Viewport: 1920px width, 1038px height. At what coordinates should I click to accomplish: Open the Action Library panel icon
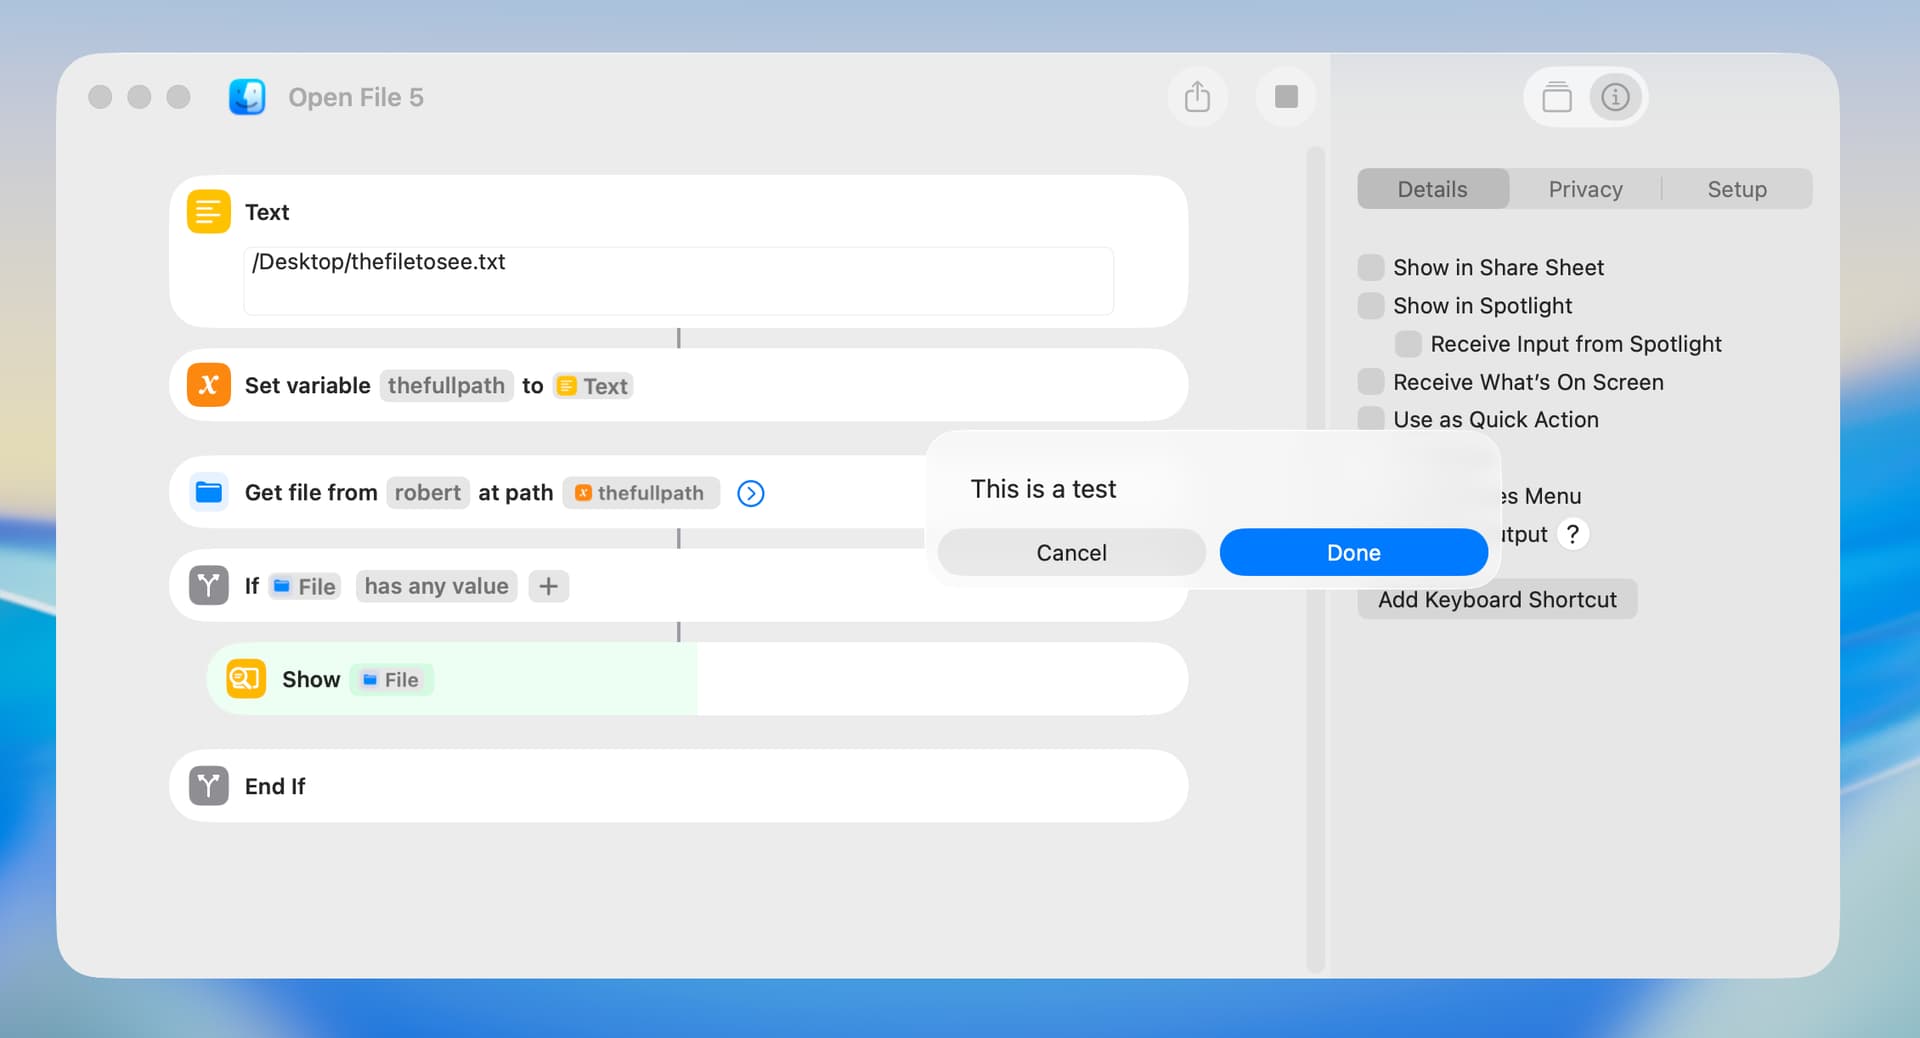click(x=1556, y=97)
